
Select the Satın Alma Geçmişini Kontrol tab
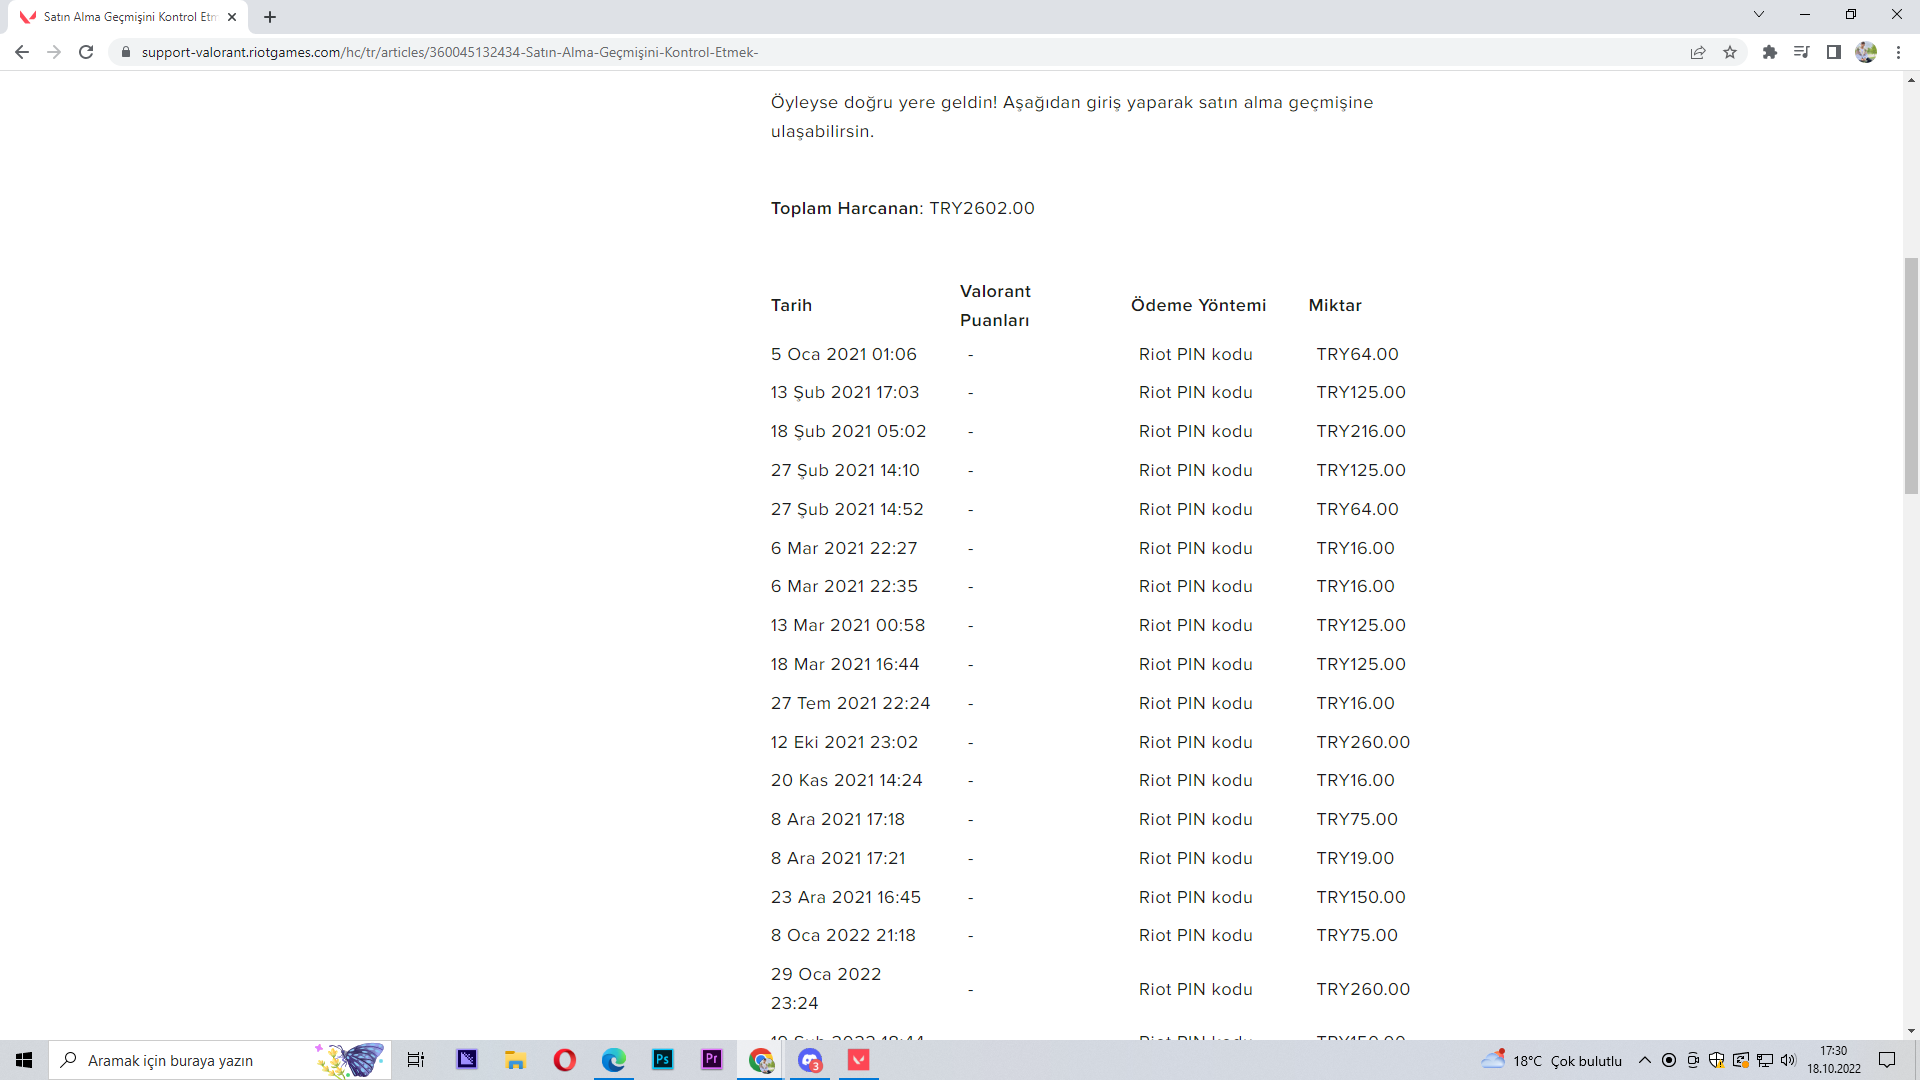pos(128,17)
